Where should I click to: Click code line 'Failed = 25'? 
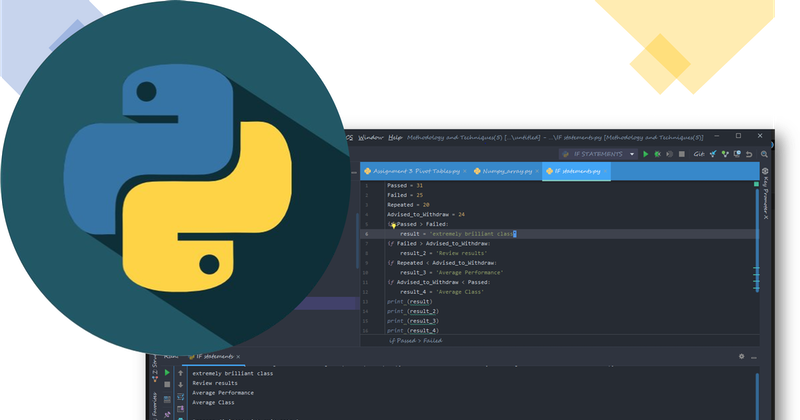(x=405, y=195)
